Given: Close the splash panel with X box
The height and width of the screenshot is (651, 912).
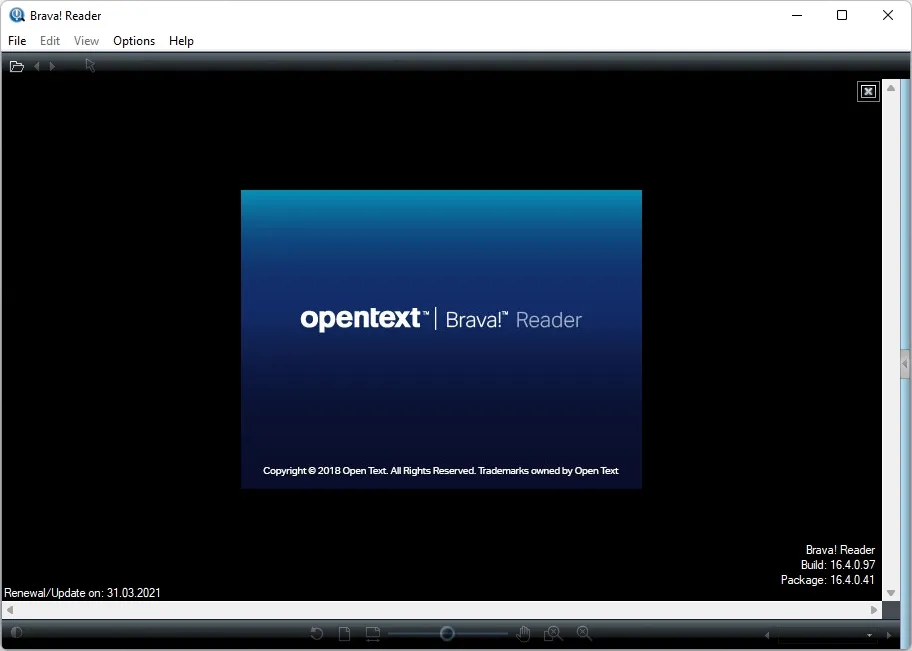Looking at the screenshot, I should (868, 91).
